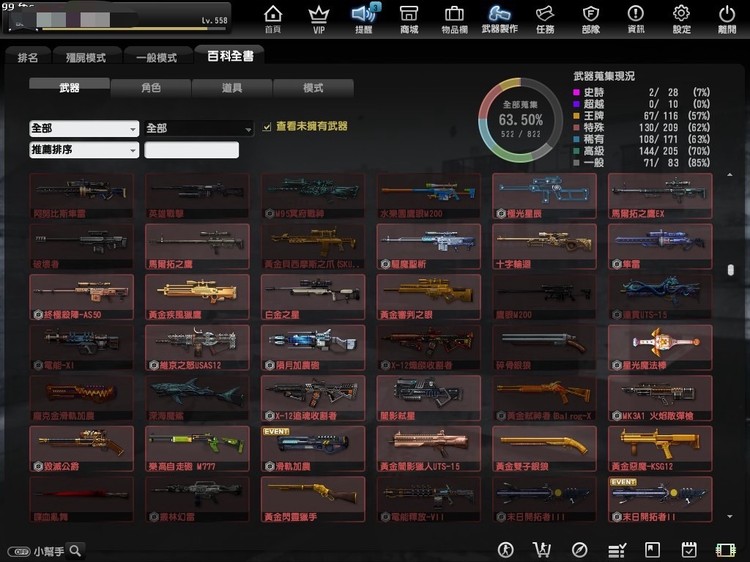This screenshot has height=562, width=750.
Task: Click the compass icon in bottom bar
Action: (579, 550)
